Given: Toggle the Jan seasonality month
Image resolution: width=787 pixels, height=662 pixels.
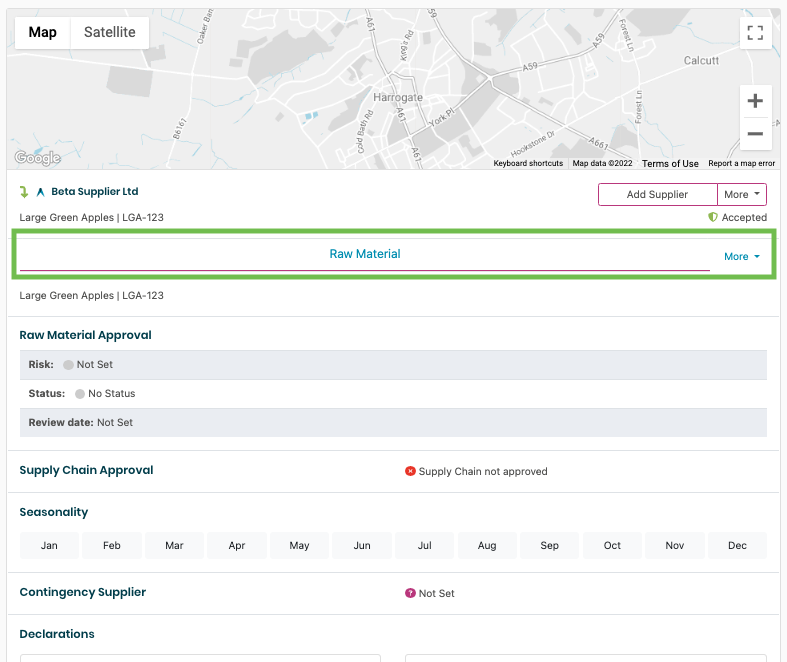Looking at the screenshot, I should (49, 545).
